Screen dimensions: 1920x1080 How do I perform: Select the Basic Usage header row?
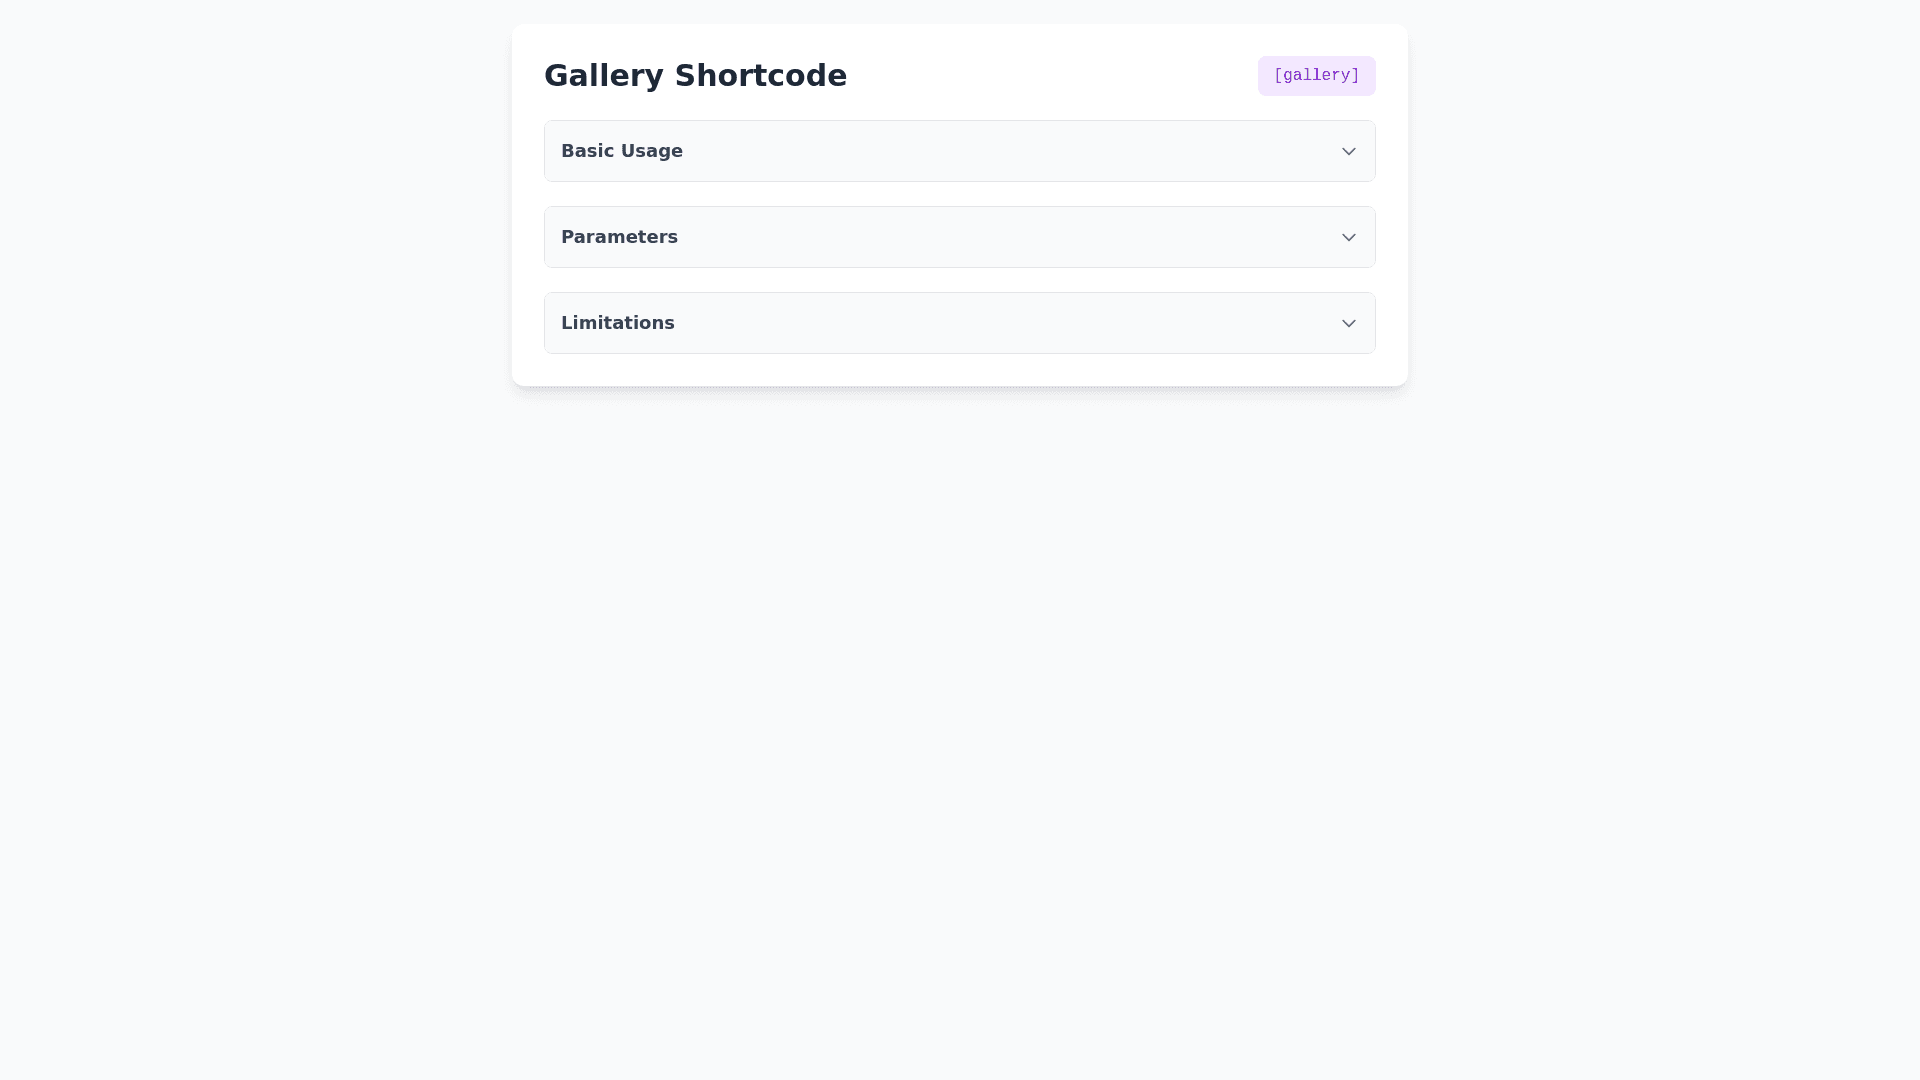(958, 152)
